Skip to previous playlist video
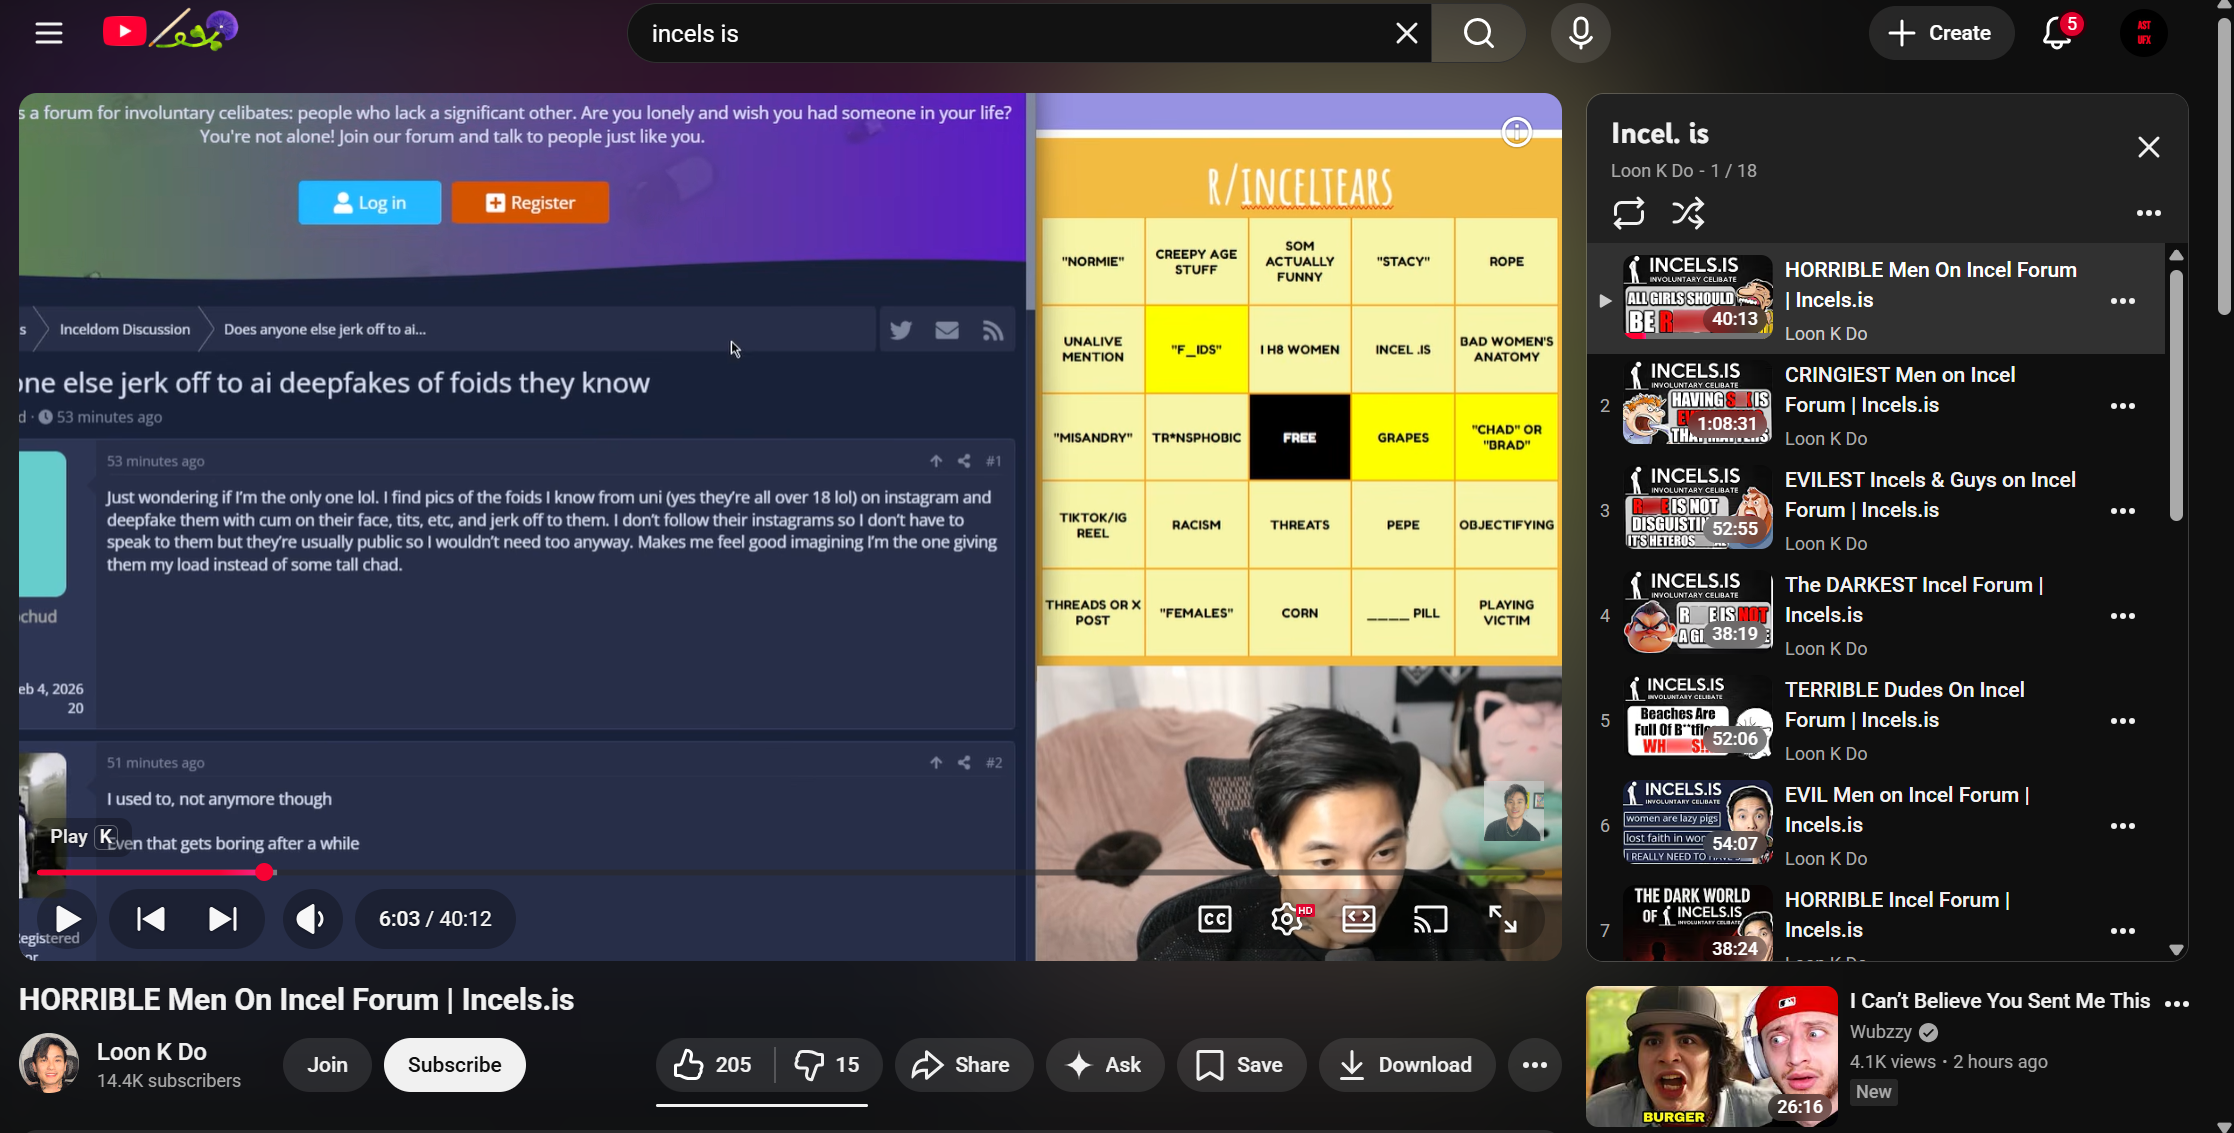Viewport: 2234px width, 1133px height. (x=150, y=918)
